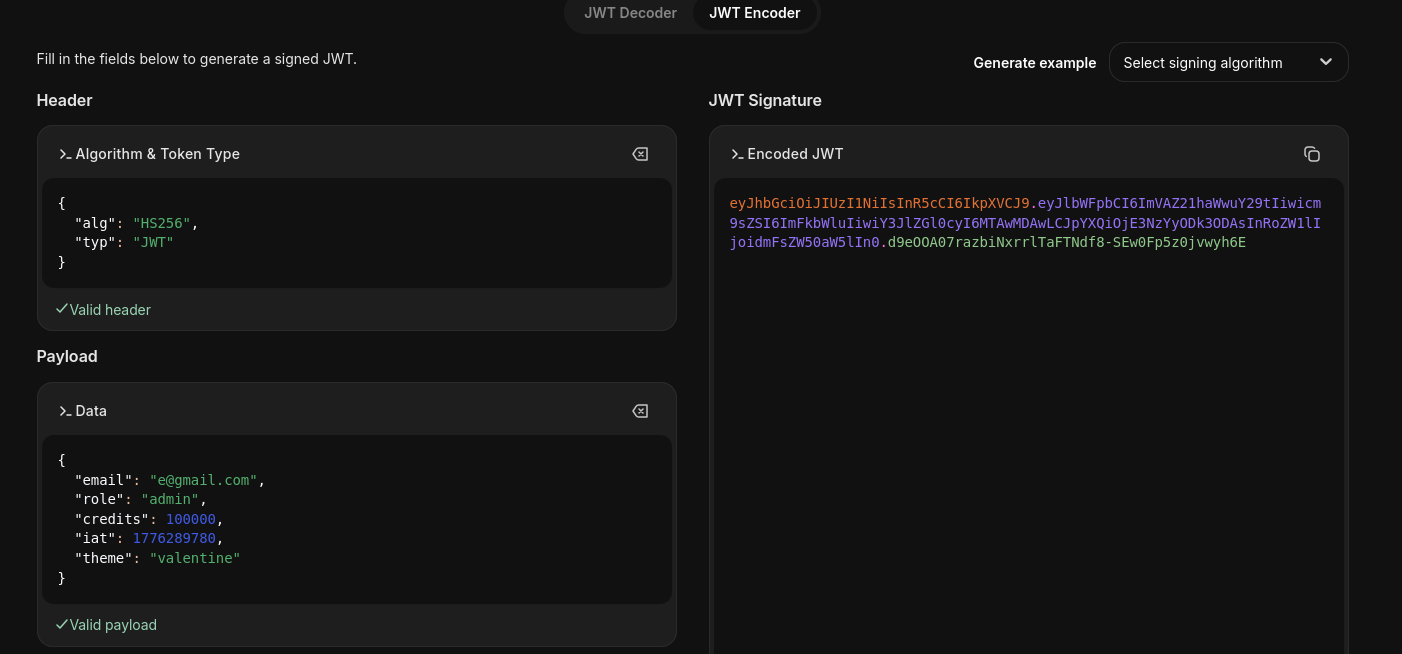Click the terminal icon beside Encoded JWT

[x=737, y=154]
